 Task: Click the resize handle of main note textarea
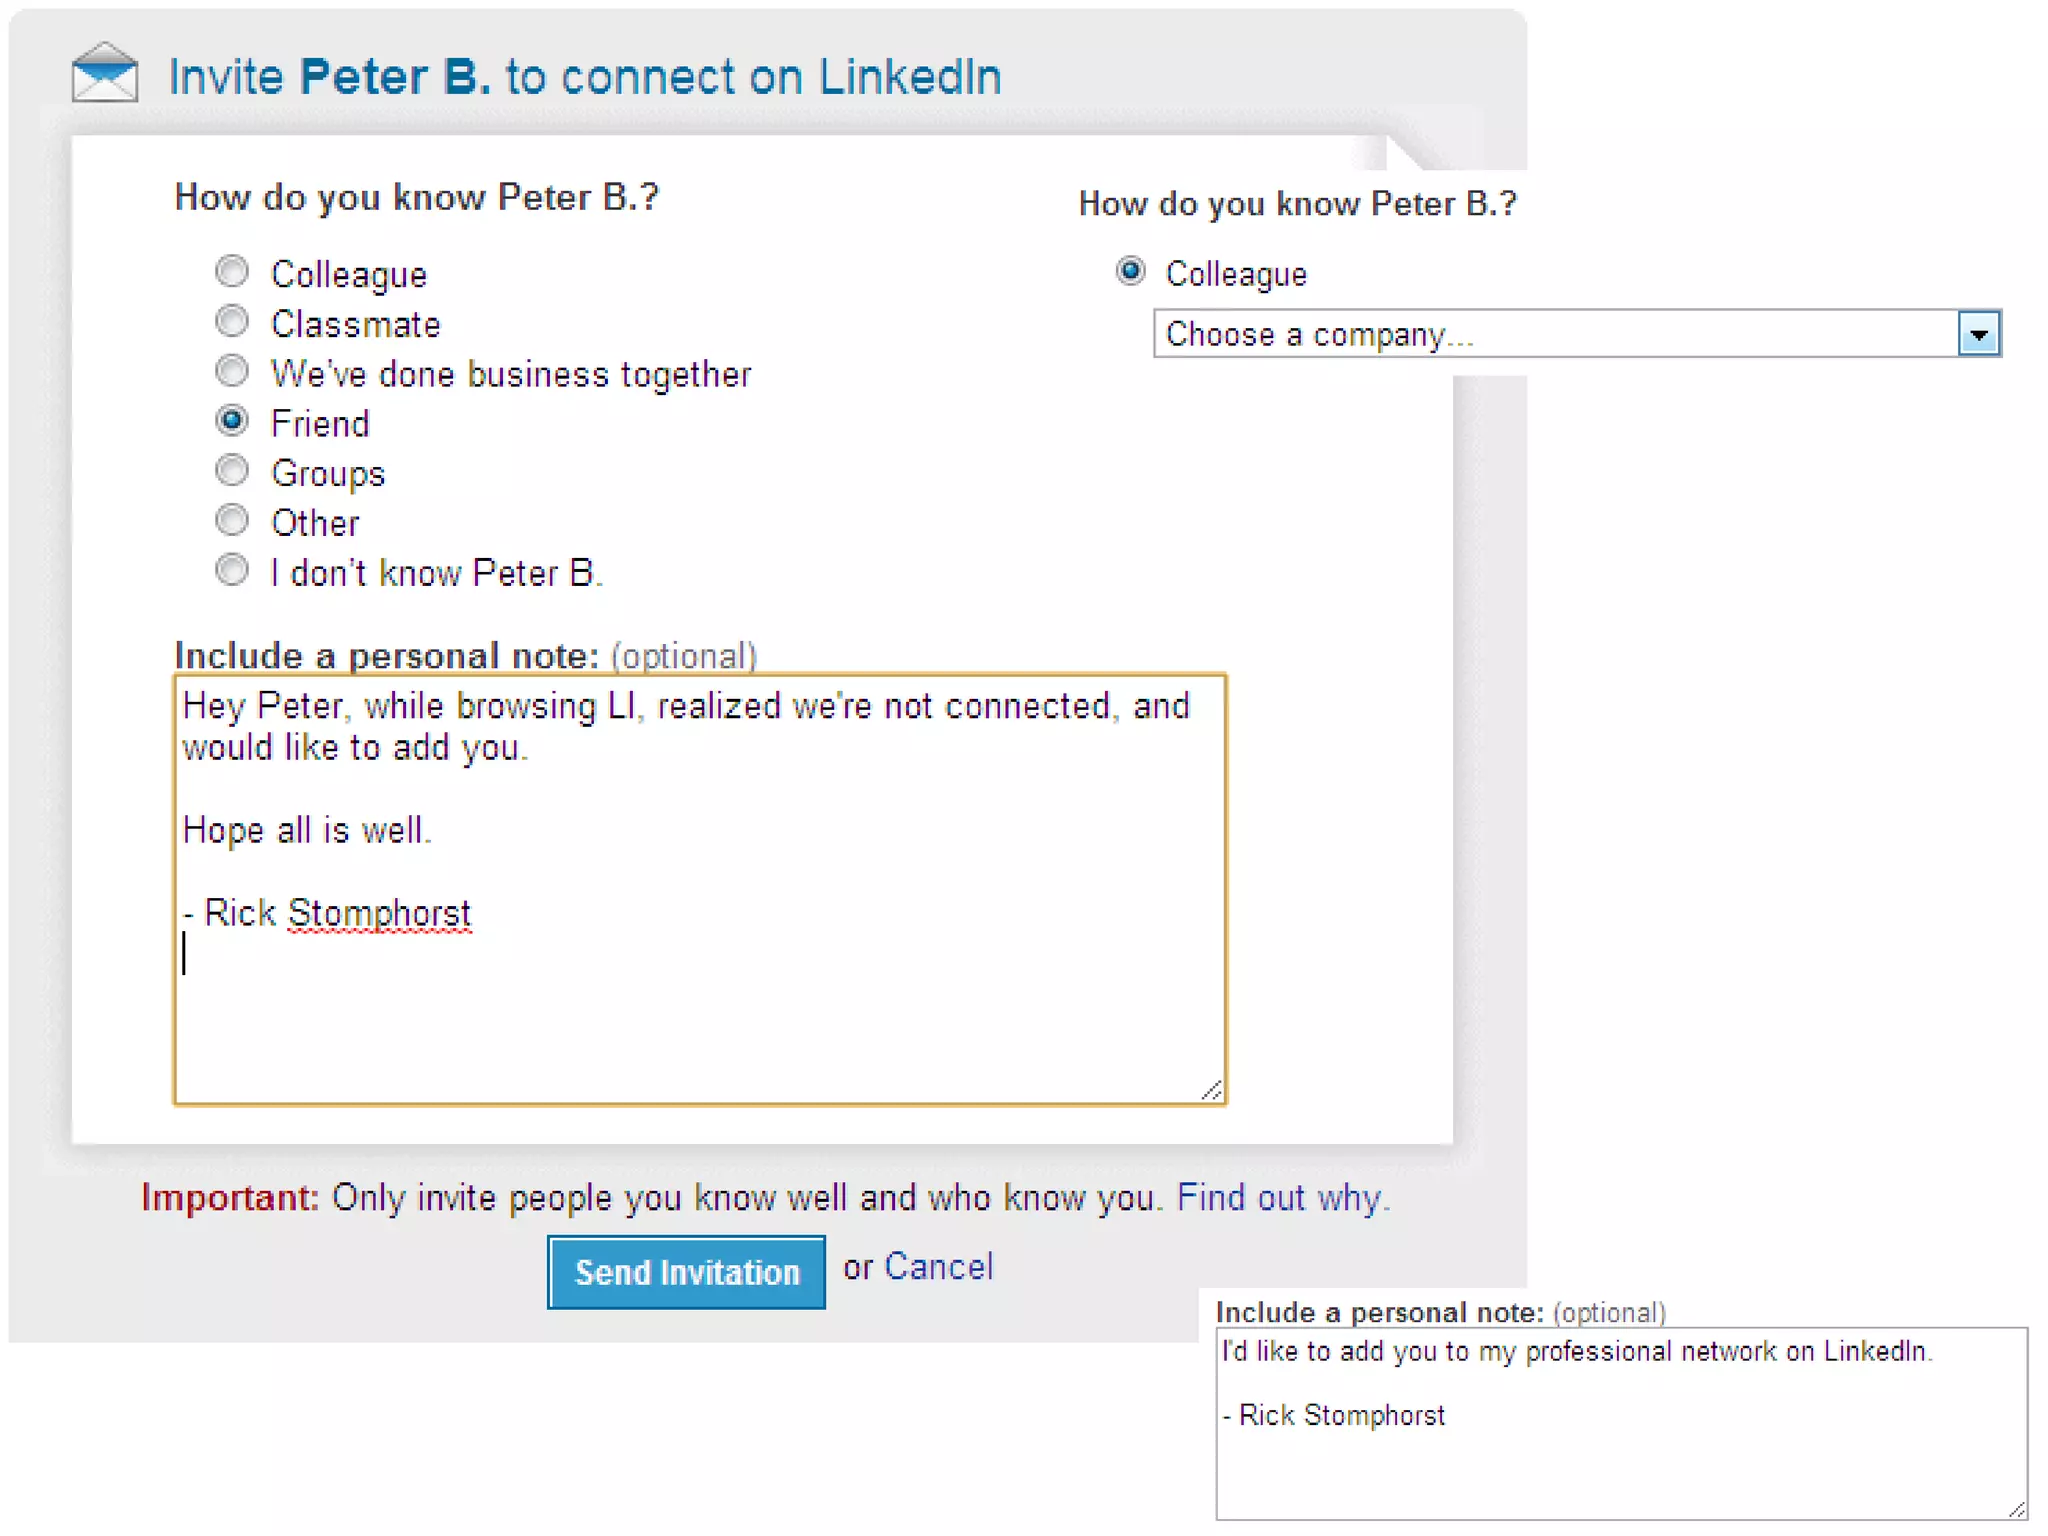tap(1211, 1091)
